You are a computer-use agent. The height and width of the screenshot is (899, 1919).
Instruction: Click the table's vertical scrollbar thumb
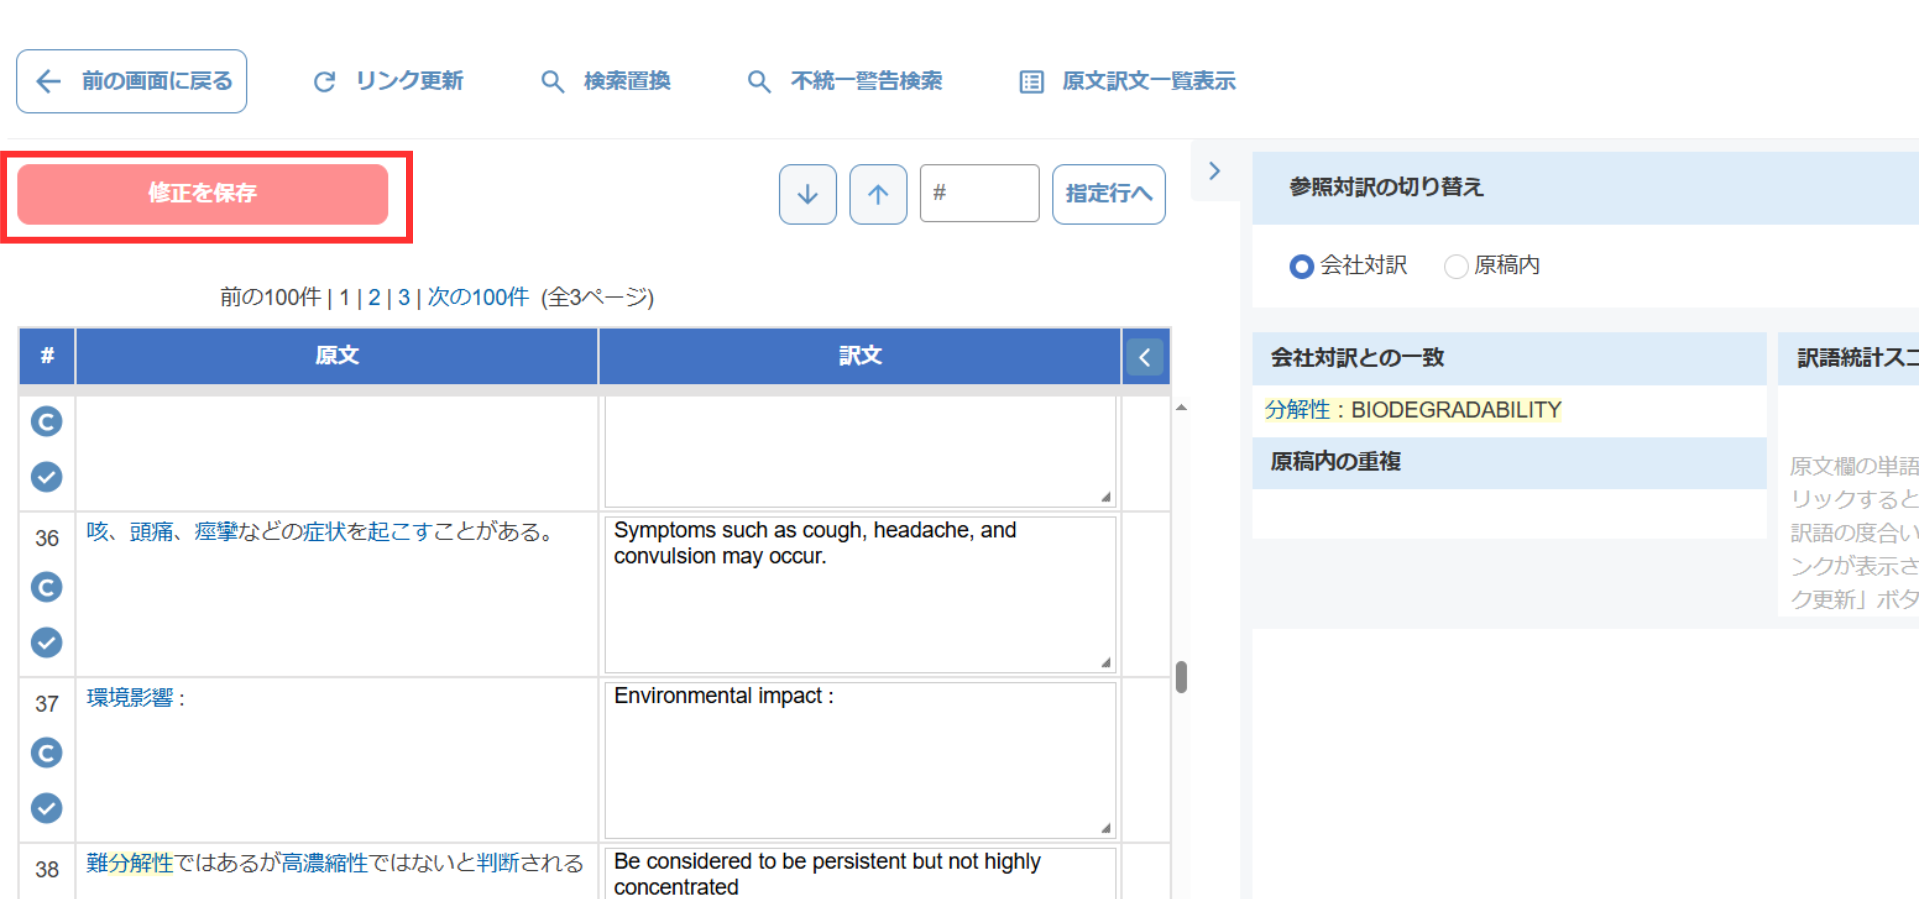tap(1181, 677)
